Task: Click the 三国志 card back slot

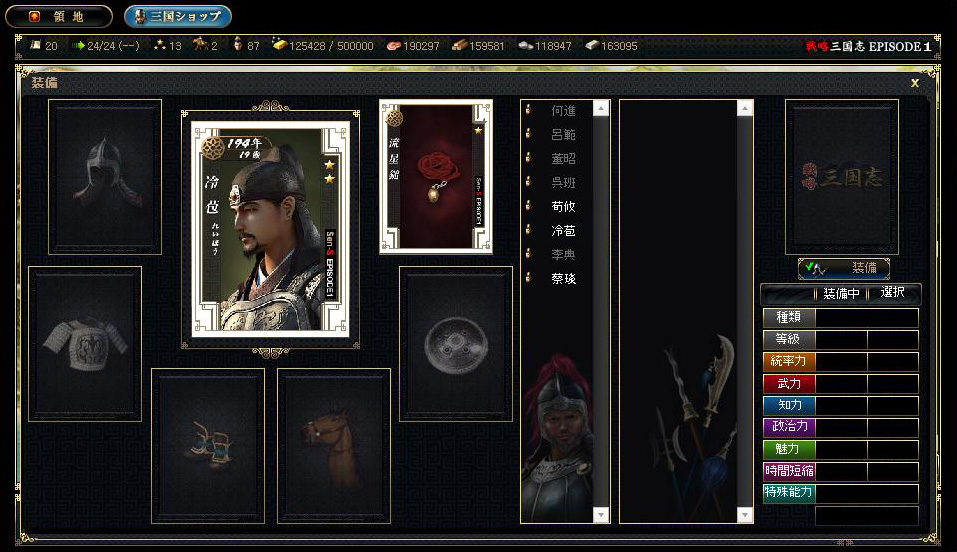Action: (842, 177)
